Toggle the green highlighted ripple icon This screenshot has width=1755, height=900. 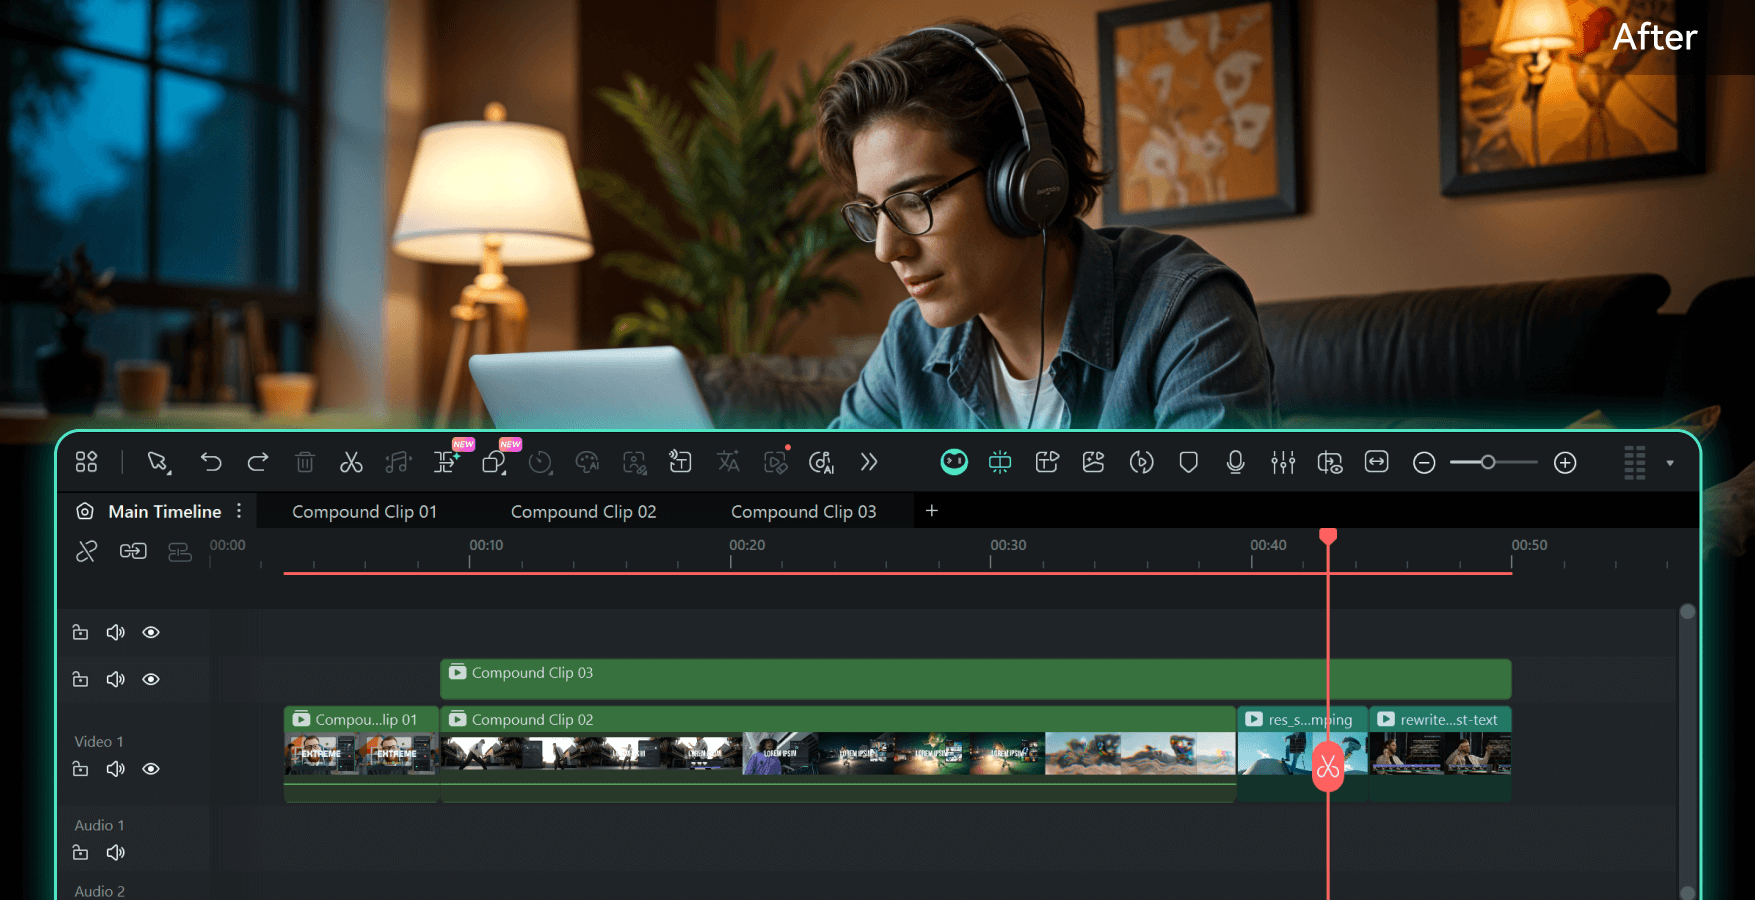tap(1000, 462)
